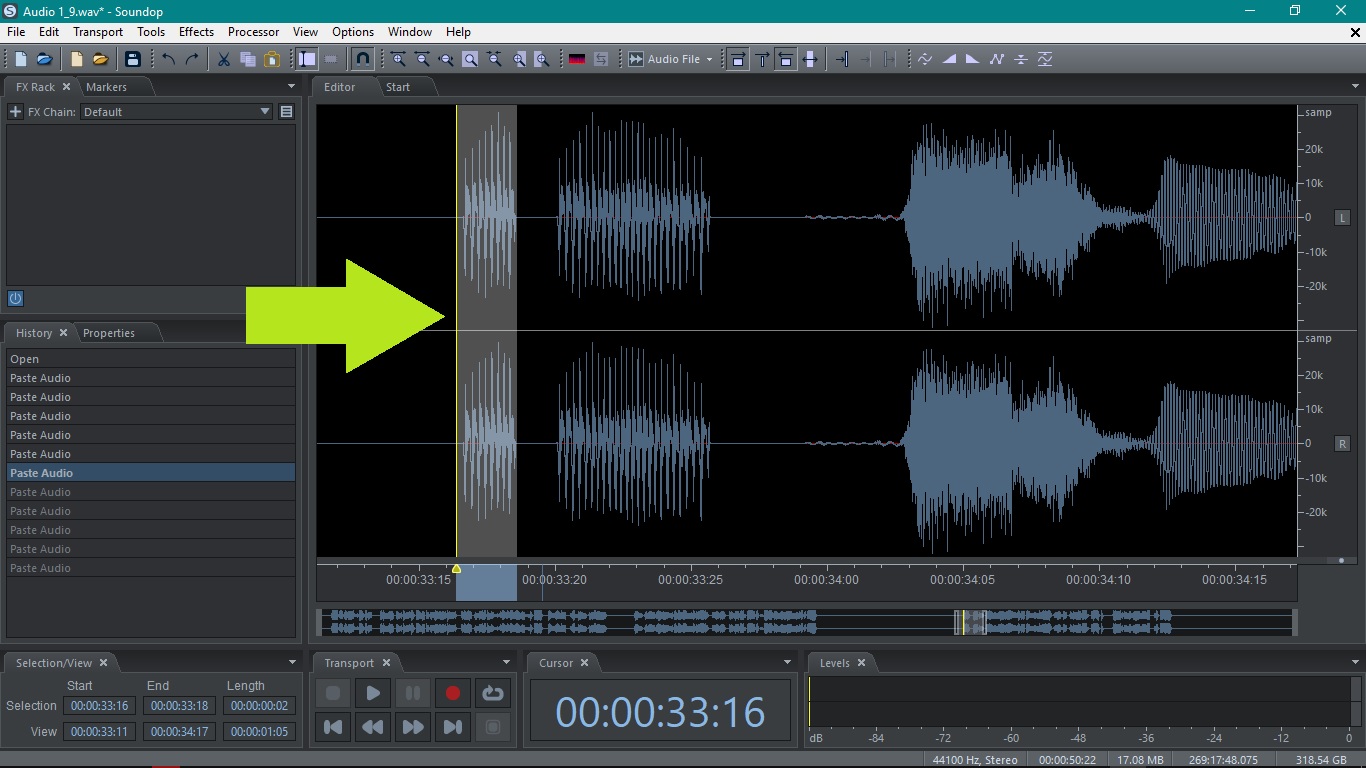Open the Effects menu

click(196, 32)
